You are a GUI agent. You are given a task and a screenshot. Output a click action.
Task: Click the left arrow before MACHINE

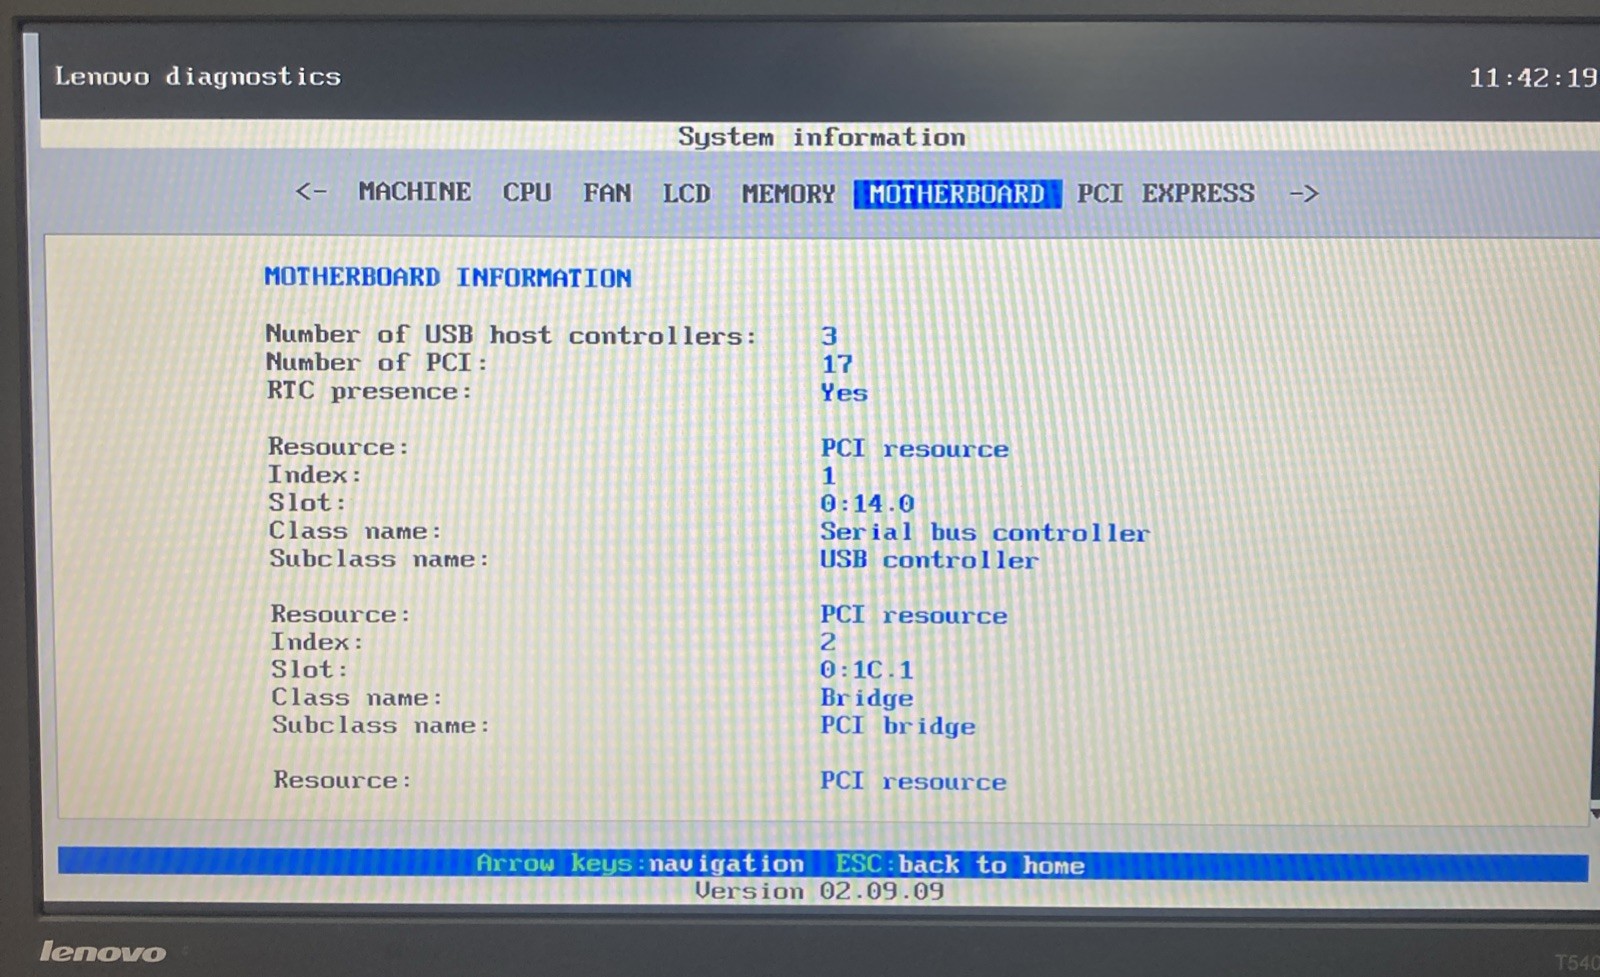coord(311,190)
